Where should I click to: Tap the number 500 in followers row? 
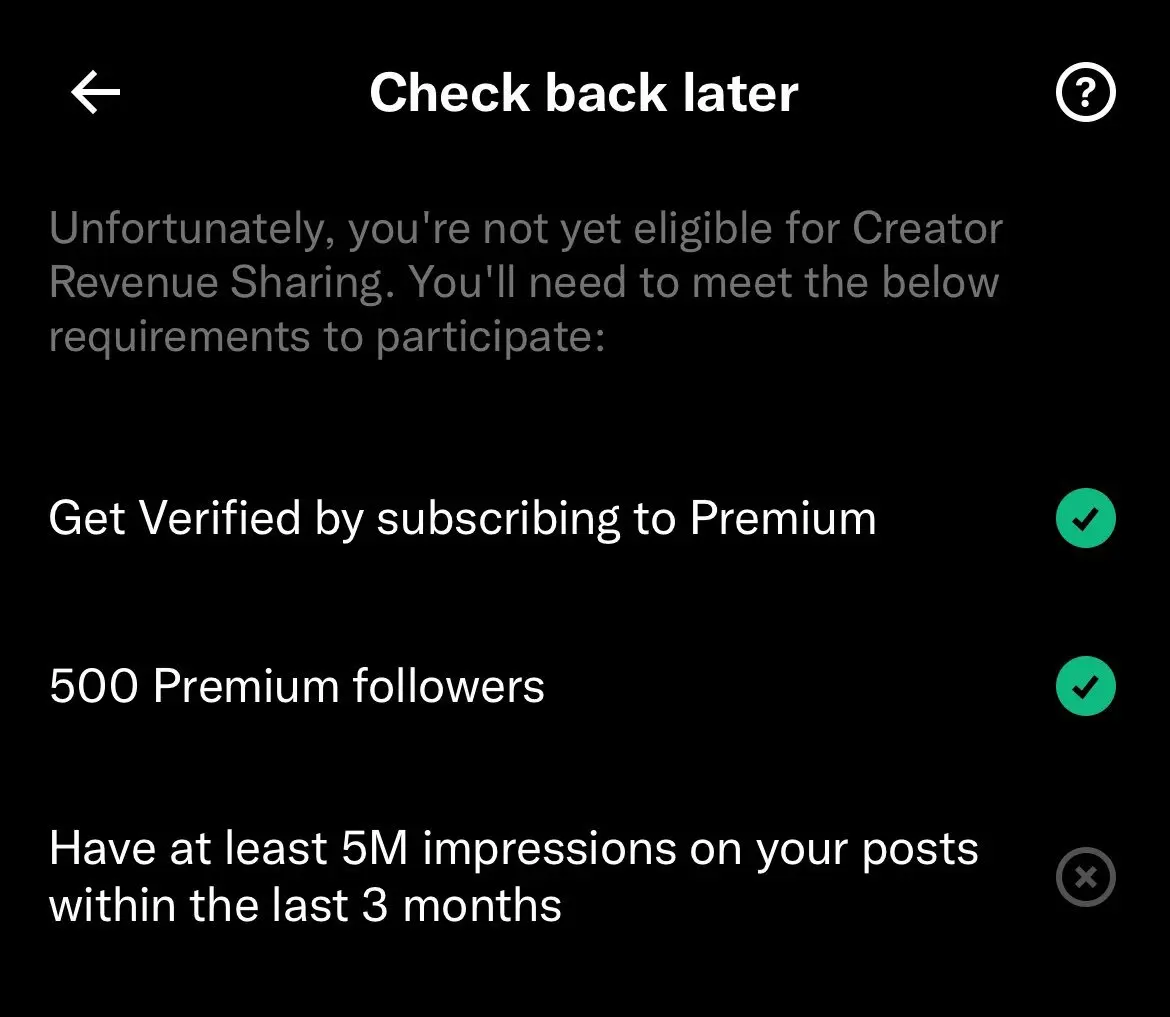(94, 686)
